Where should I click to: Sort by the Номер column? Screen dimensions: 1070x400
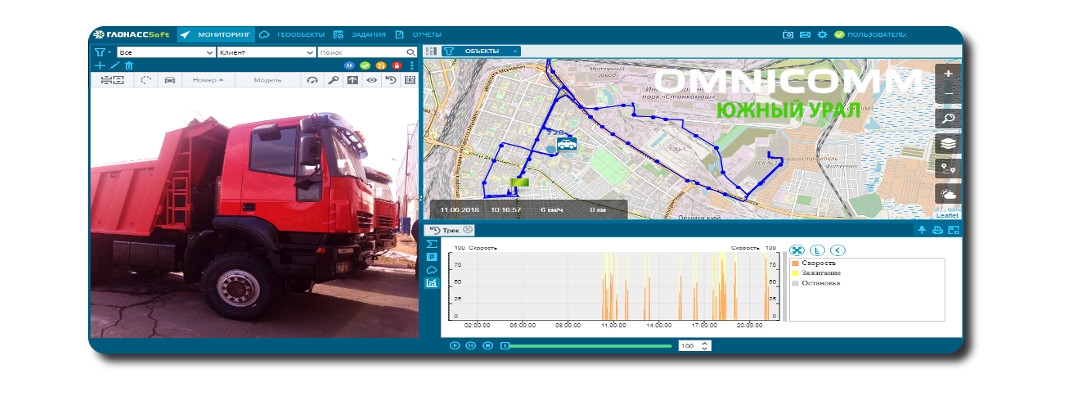point(208,80)
